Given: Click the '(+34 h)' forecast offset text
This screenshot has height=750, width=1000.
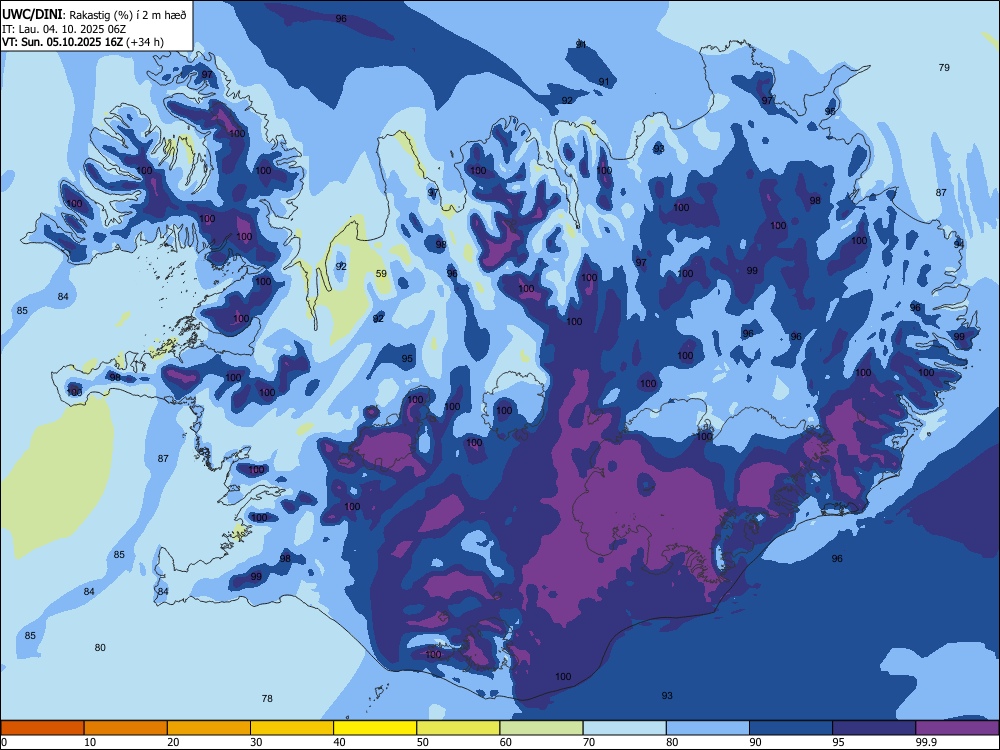Looking at the screenshot, I should click(x=145, y=42).
